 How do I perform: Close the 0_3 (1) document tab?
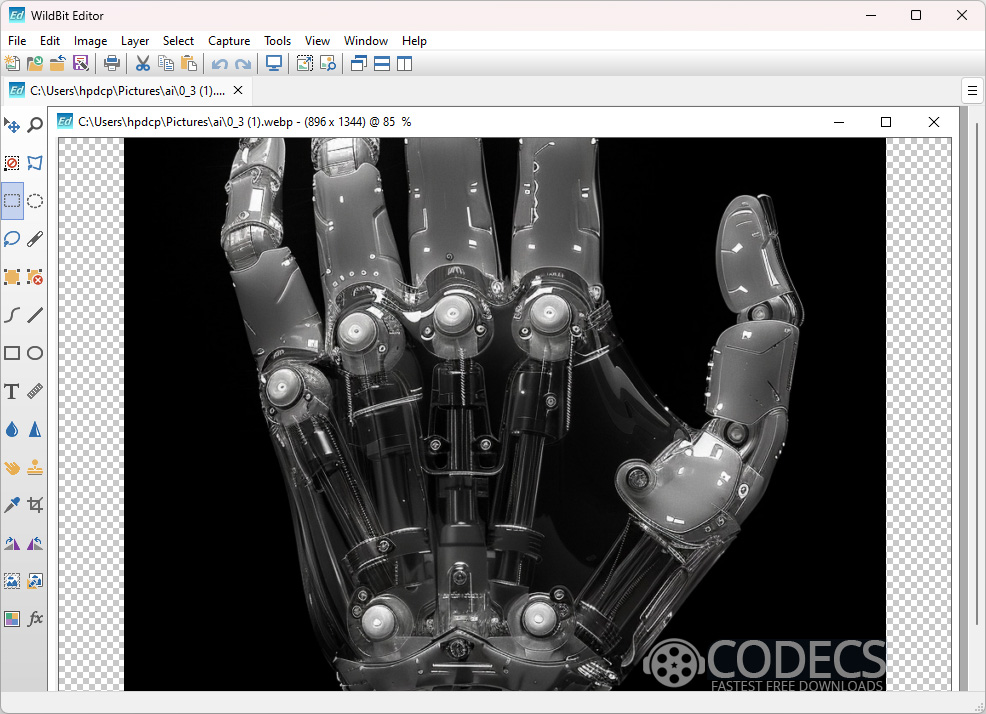point(238,91)
